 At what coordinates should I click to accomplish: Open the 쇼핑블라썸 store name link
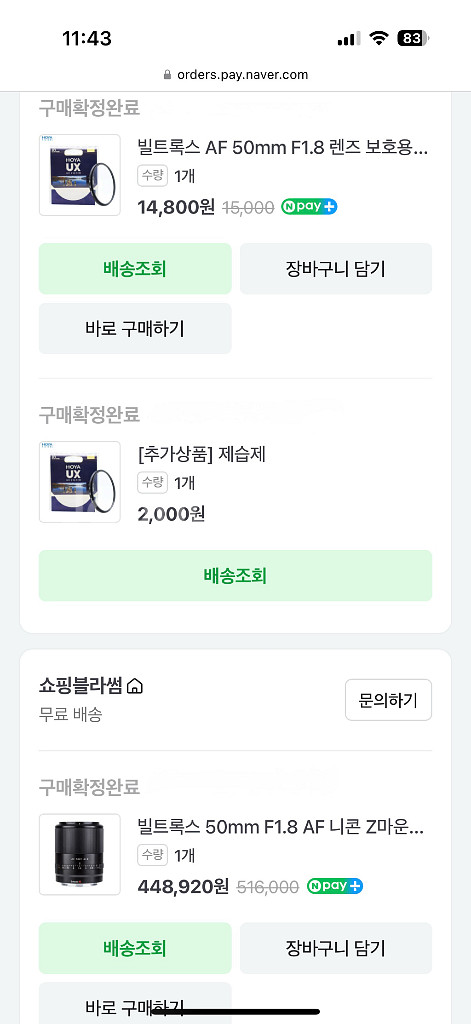80,686
